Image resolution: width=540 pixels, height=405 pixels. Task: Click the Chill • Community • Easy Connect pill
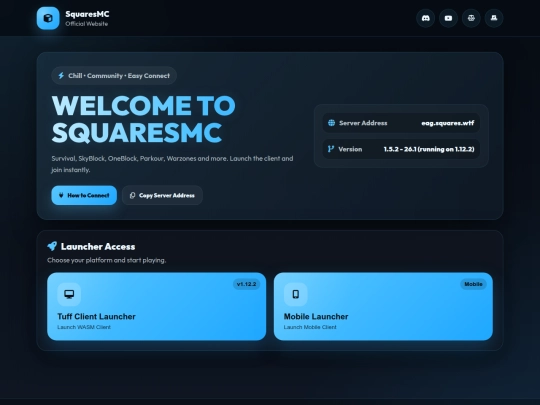click(x=114, y=75)
